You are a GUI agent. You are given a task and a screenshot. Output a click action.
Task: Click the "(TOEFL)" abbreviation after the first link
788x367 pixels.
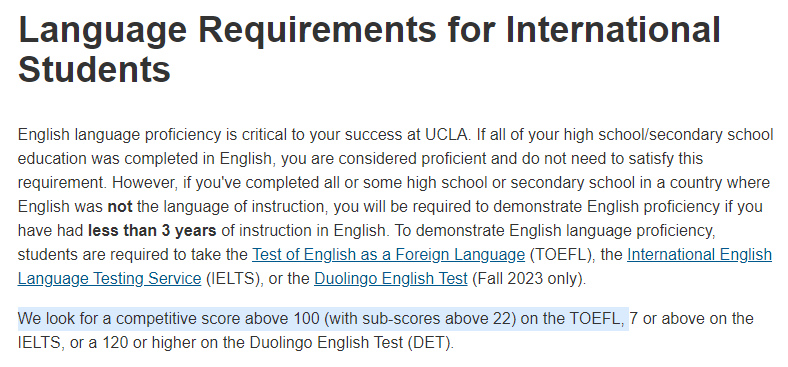562,255
